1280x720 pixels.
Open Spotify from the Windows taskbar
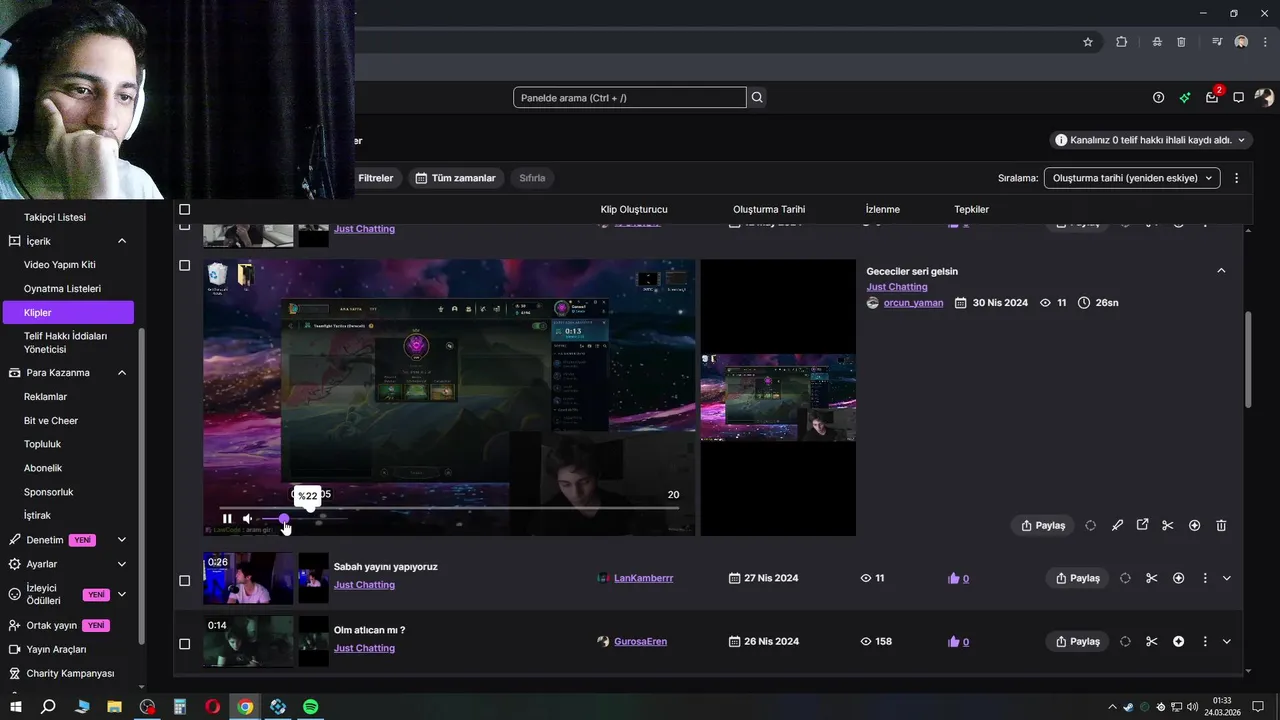pos(311,706)
